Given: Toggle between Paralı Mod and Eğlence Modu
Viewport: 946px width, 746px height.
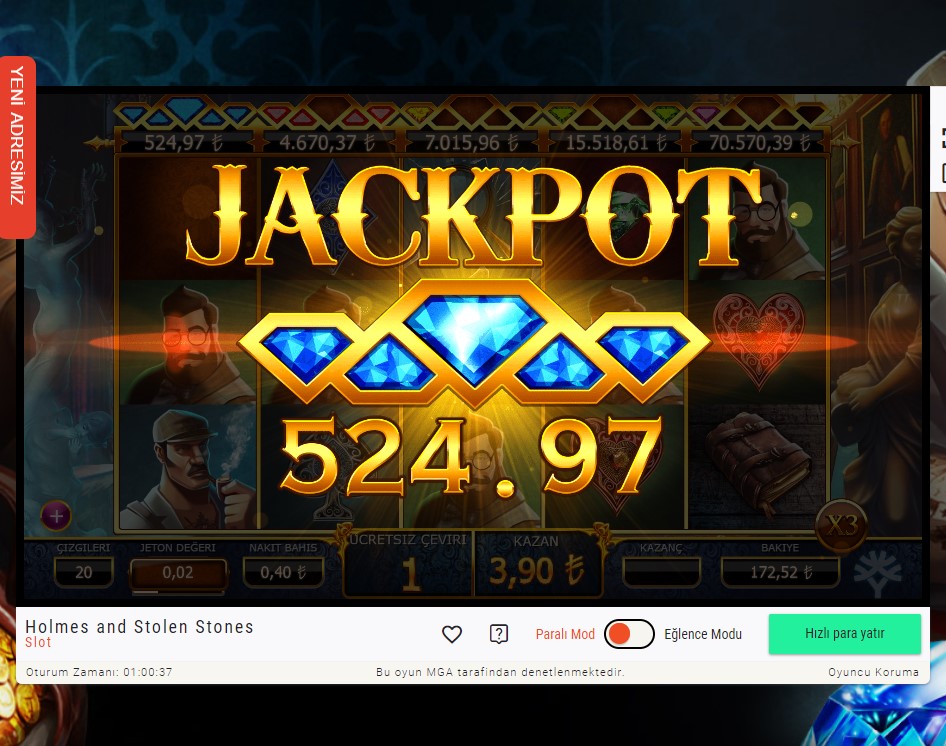Looking at the screenshot, I should pos(629,634).
